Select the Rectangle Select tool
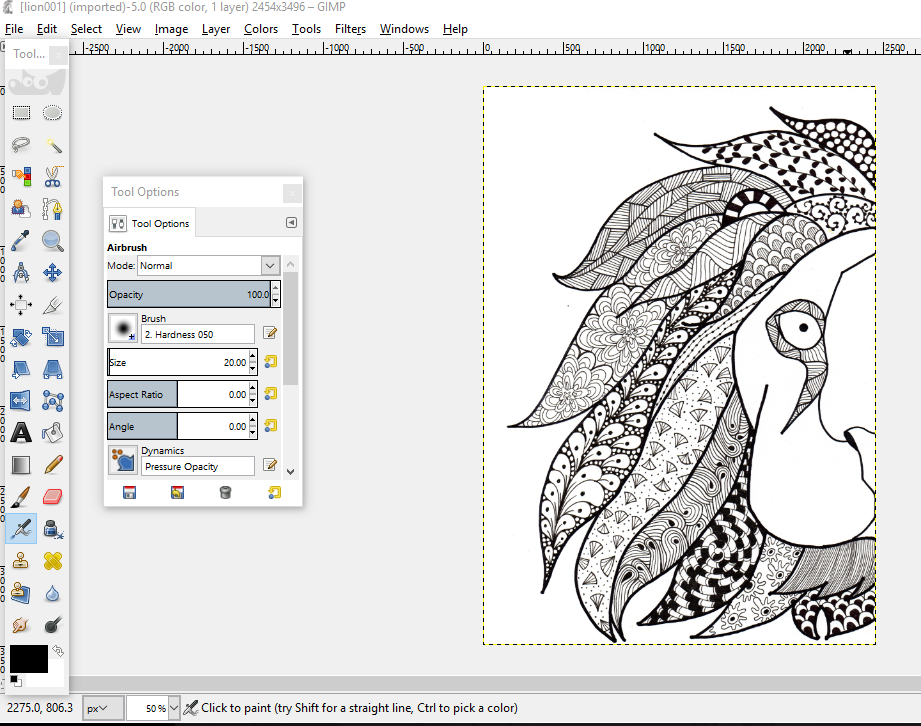This screenshot has height=726, width=921. point(21,113)
